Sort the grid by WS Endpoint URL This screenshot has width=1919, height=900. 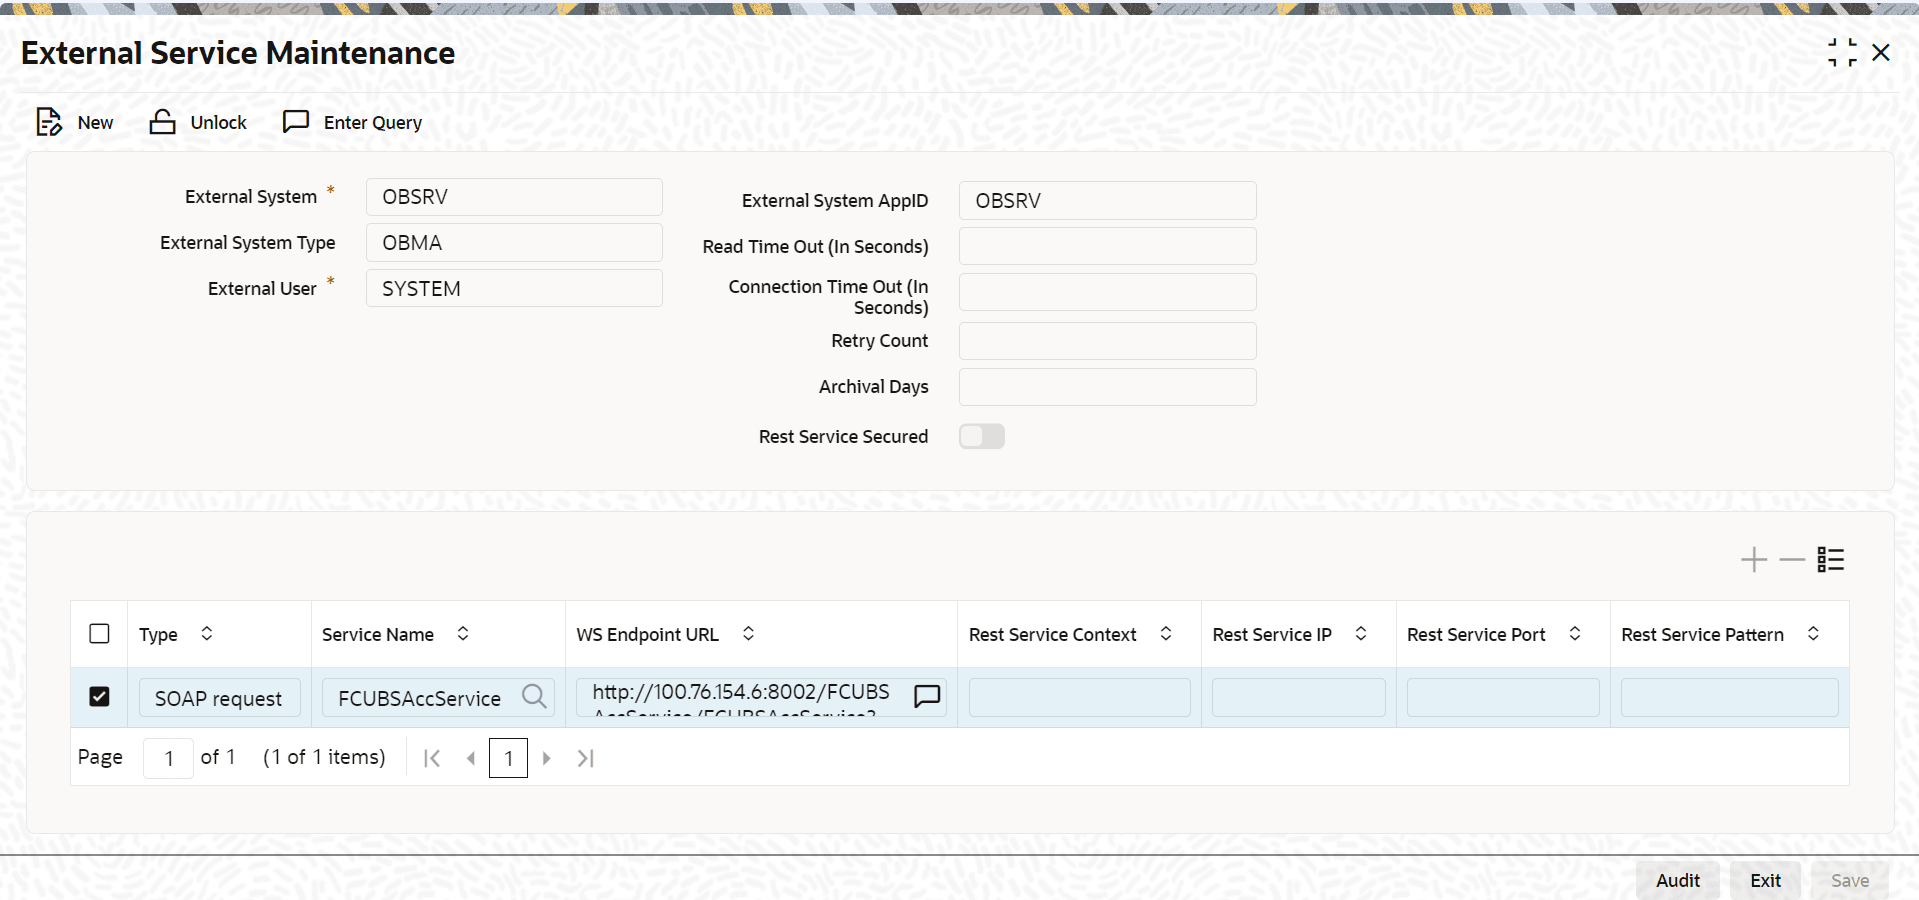pyautogui.click(x=748, y=633)
